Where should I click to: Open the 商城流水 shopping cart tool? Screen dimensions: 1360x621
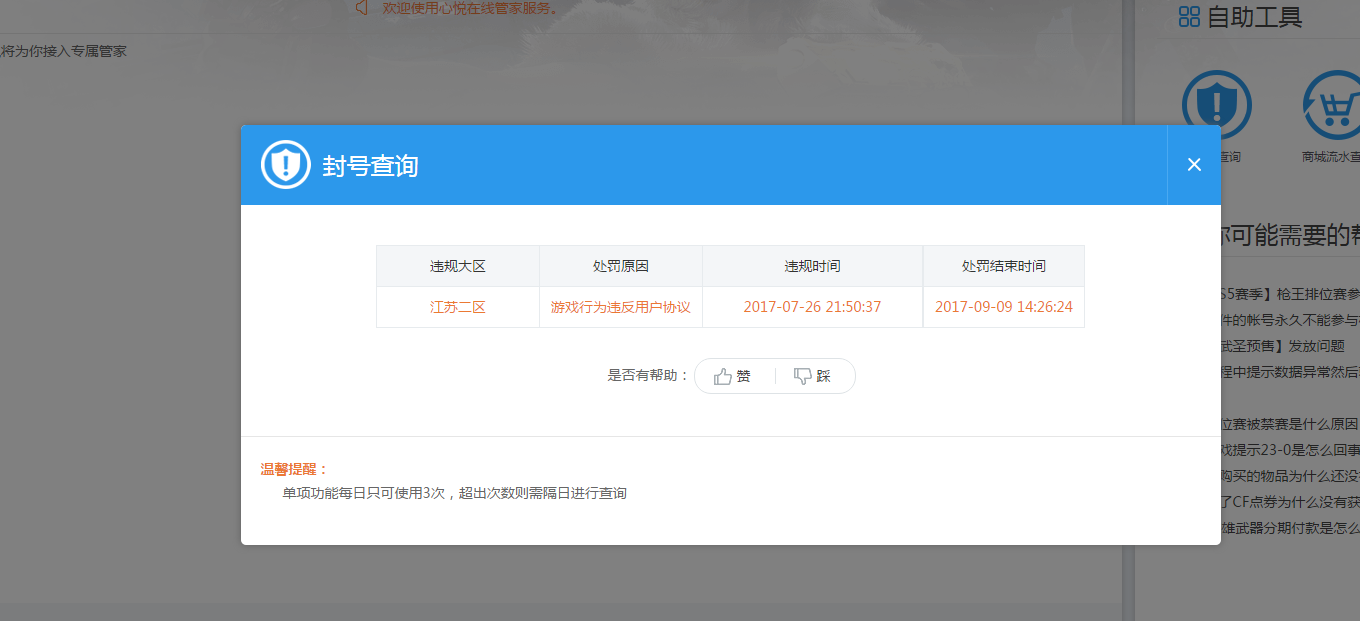coord(1331,105)
